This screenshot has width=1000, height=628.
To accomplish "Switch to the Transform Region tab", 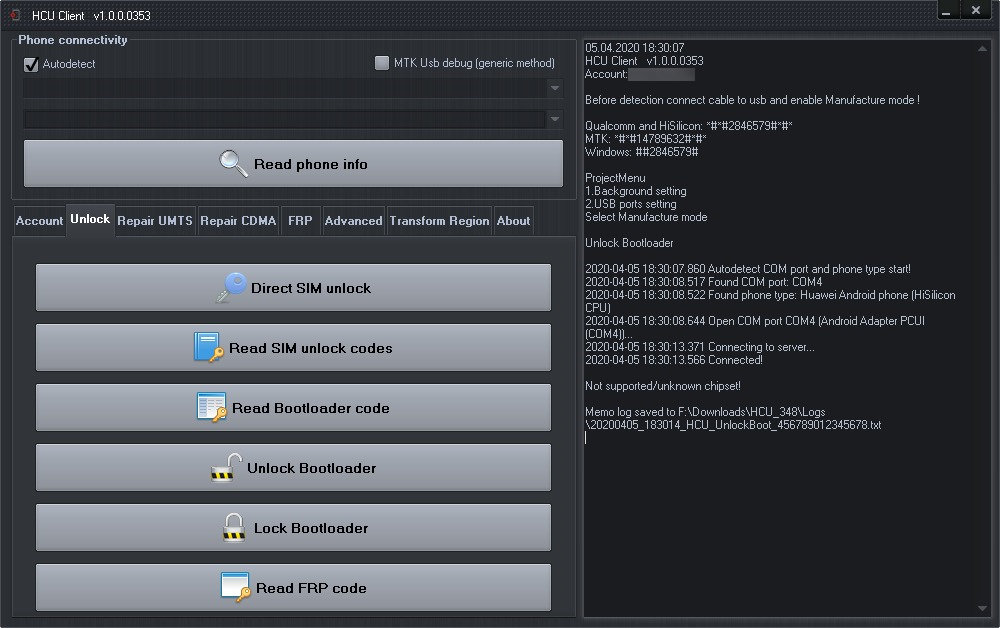I will pos(439,221).
